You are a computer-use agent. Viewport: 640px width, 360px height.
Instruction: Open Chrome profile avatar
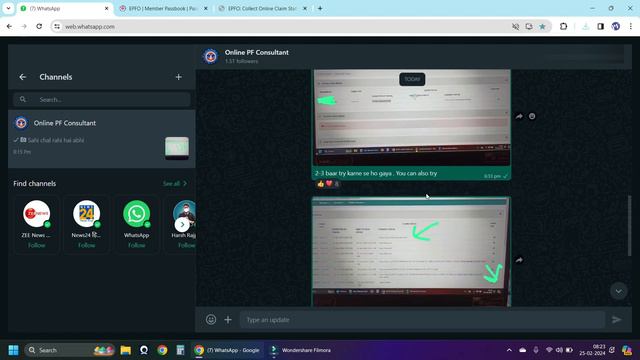click(616, 27)
